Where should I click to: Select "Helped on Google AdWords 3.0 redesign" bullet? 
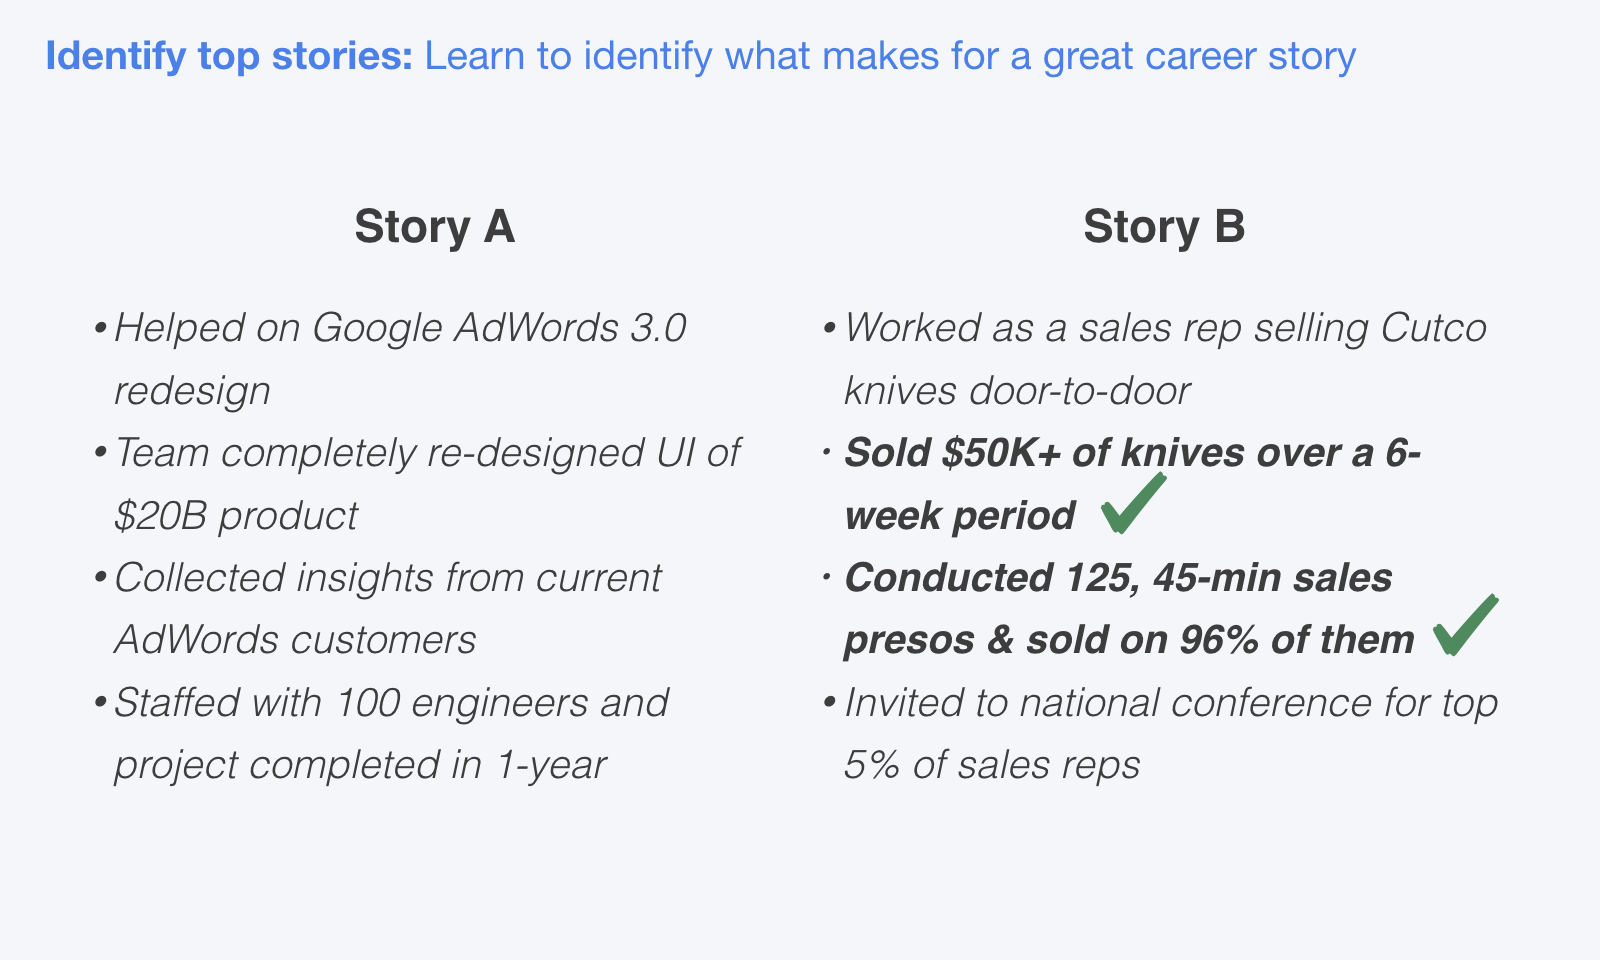(x=400, y=359)
